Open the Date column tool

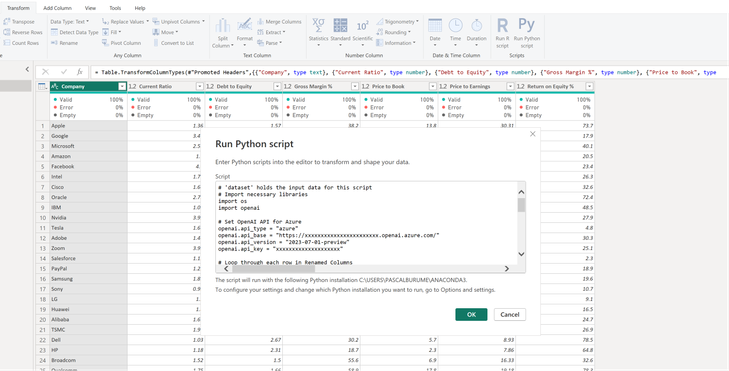(435, 32)
